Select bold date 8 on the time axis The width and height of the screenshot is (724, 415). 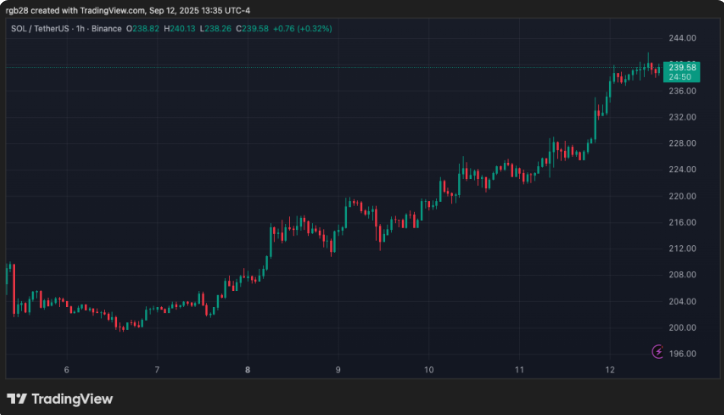pyautogui.click(x=247, y=370)
